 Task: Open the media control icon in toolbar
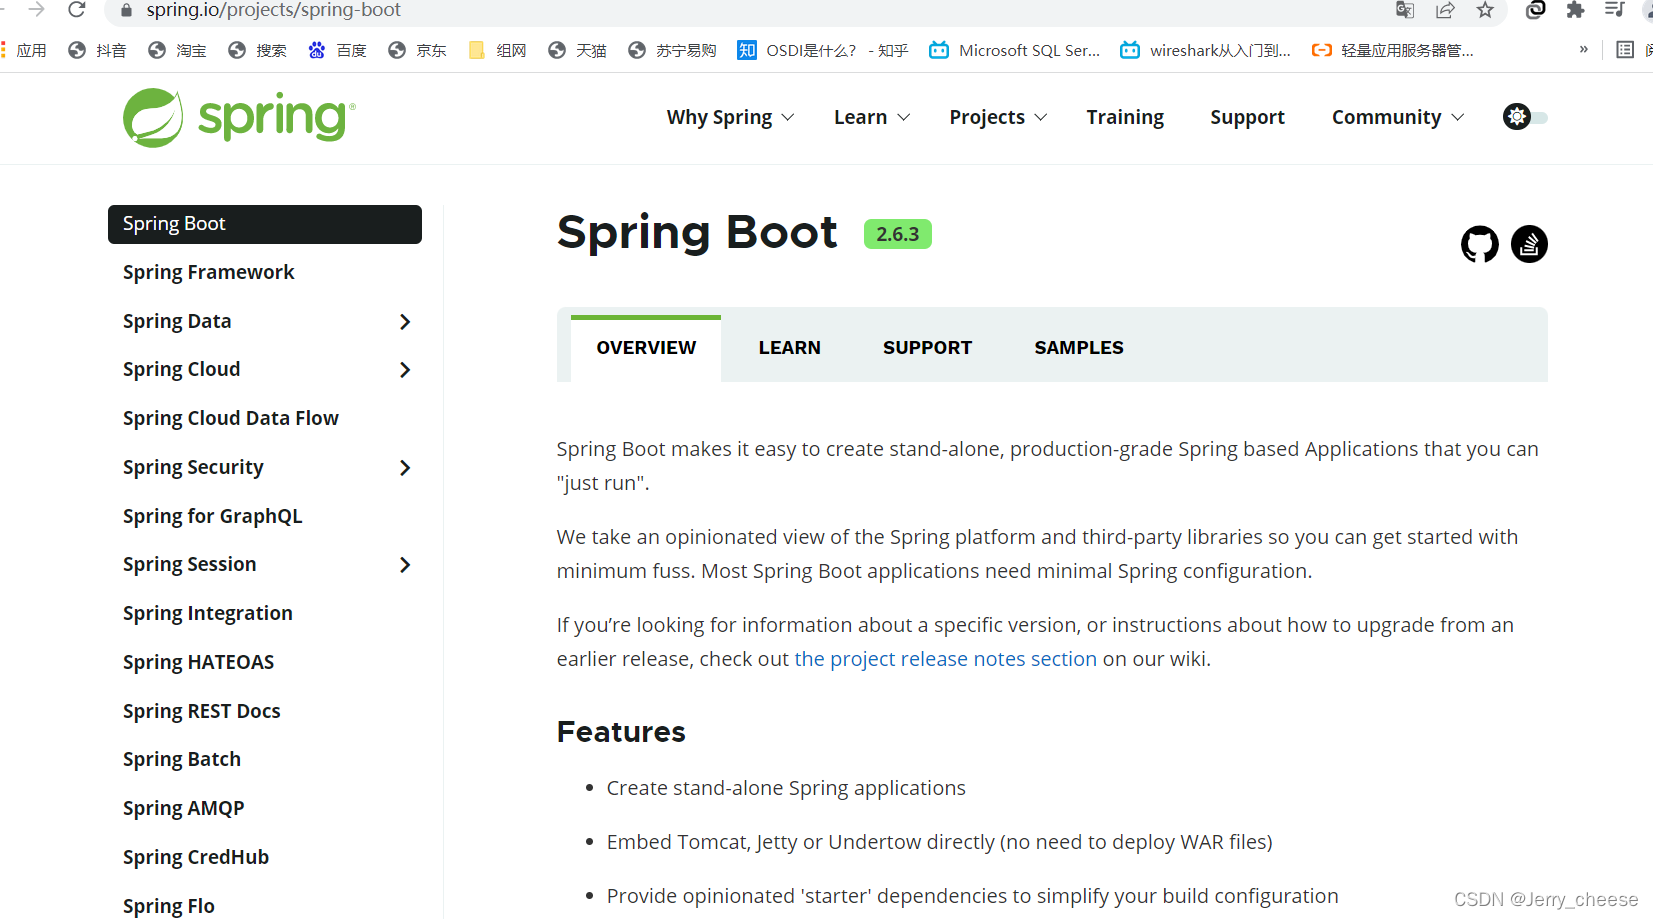pyautogui.click(x=1614, y=10)
